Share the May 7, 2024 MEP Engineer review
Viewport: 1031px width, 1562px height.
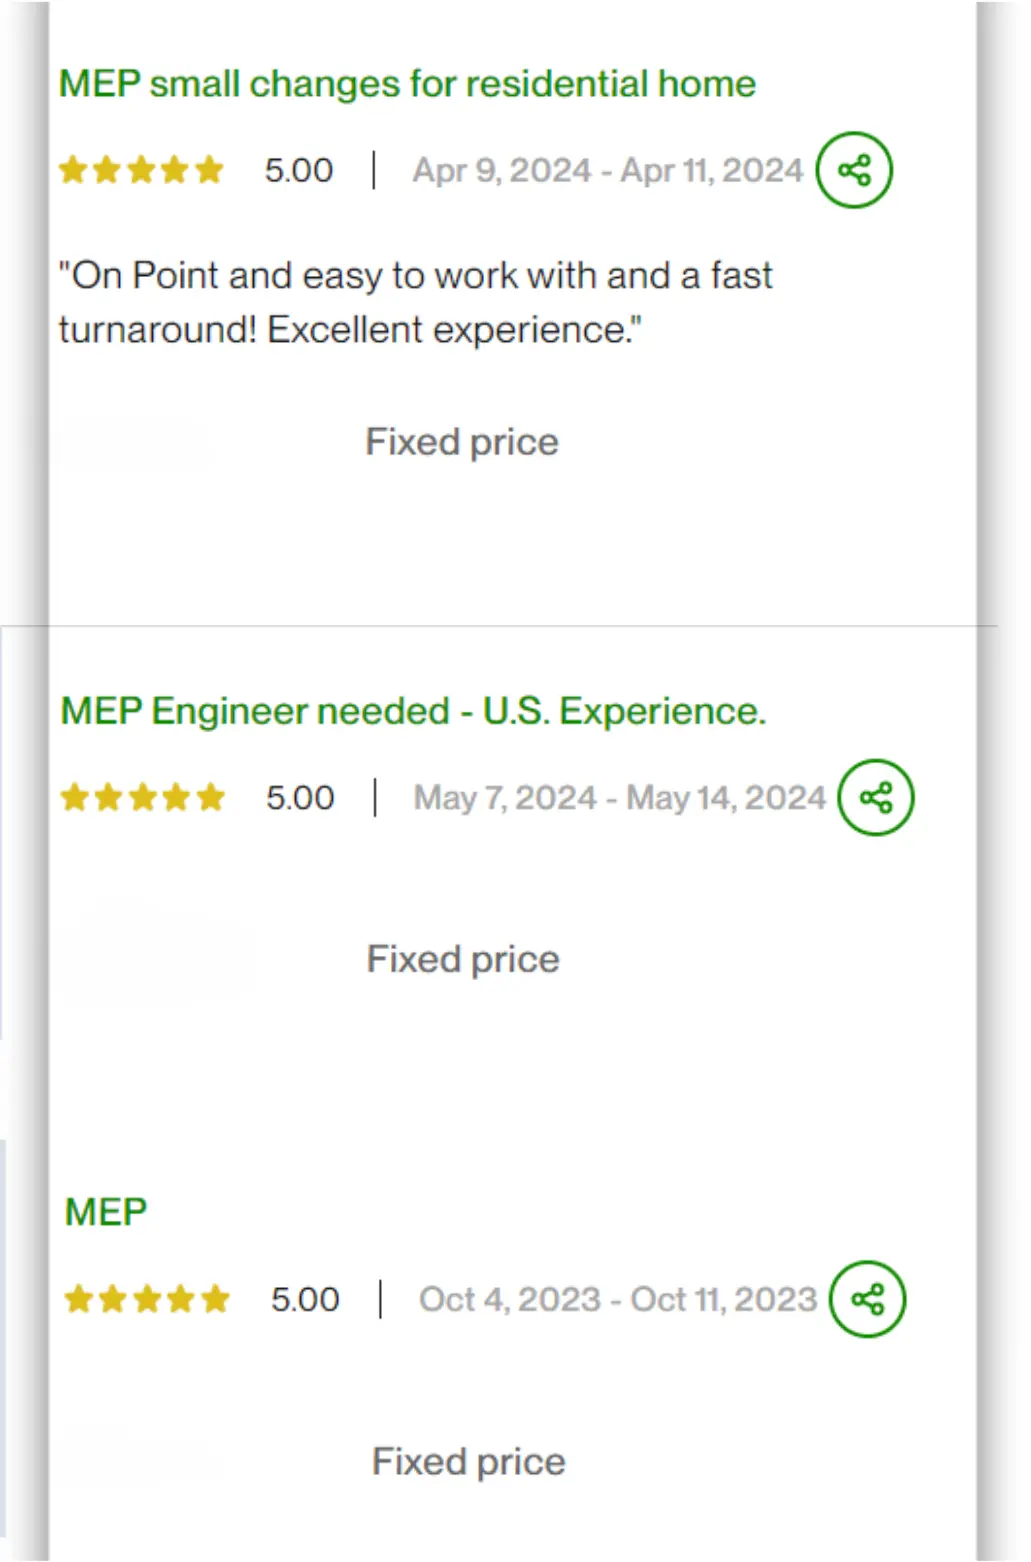876,798
